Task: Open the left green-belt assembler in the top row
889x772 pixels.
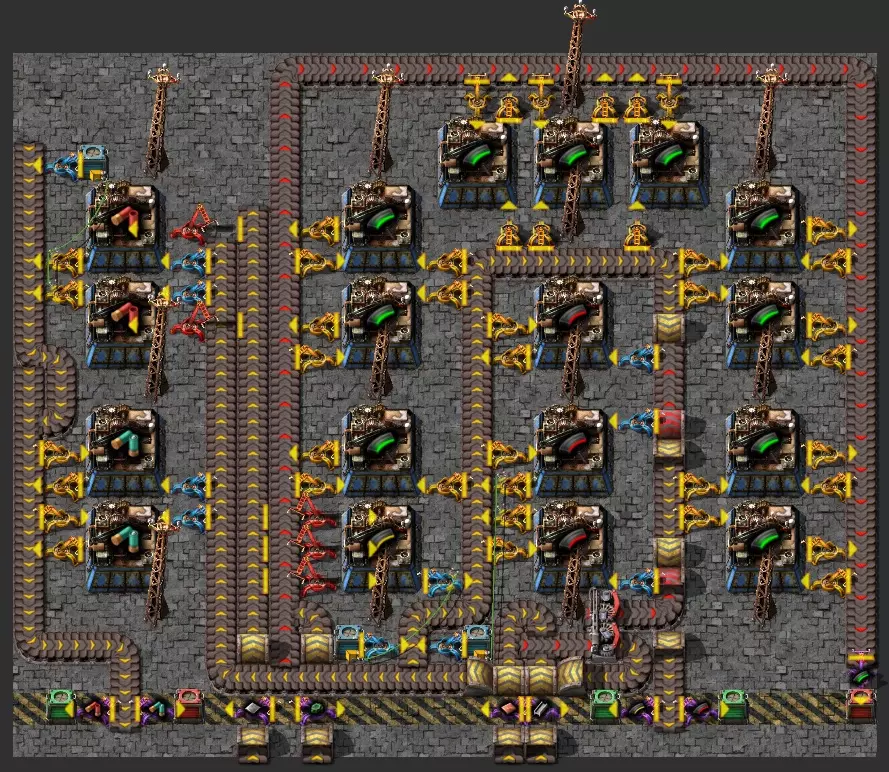Action: [x=477, y=163]
